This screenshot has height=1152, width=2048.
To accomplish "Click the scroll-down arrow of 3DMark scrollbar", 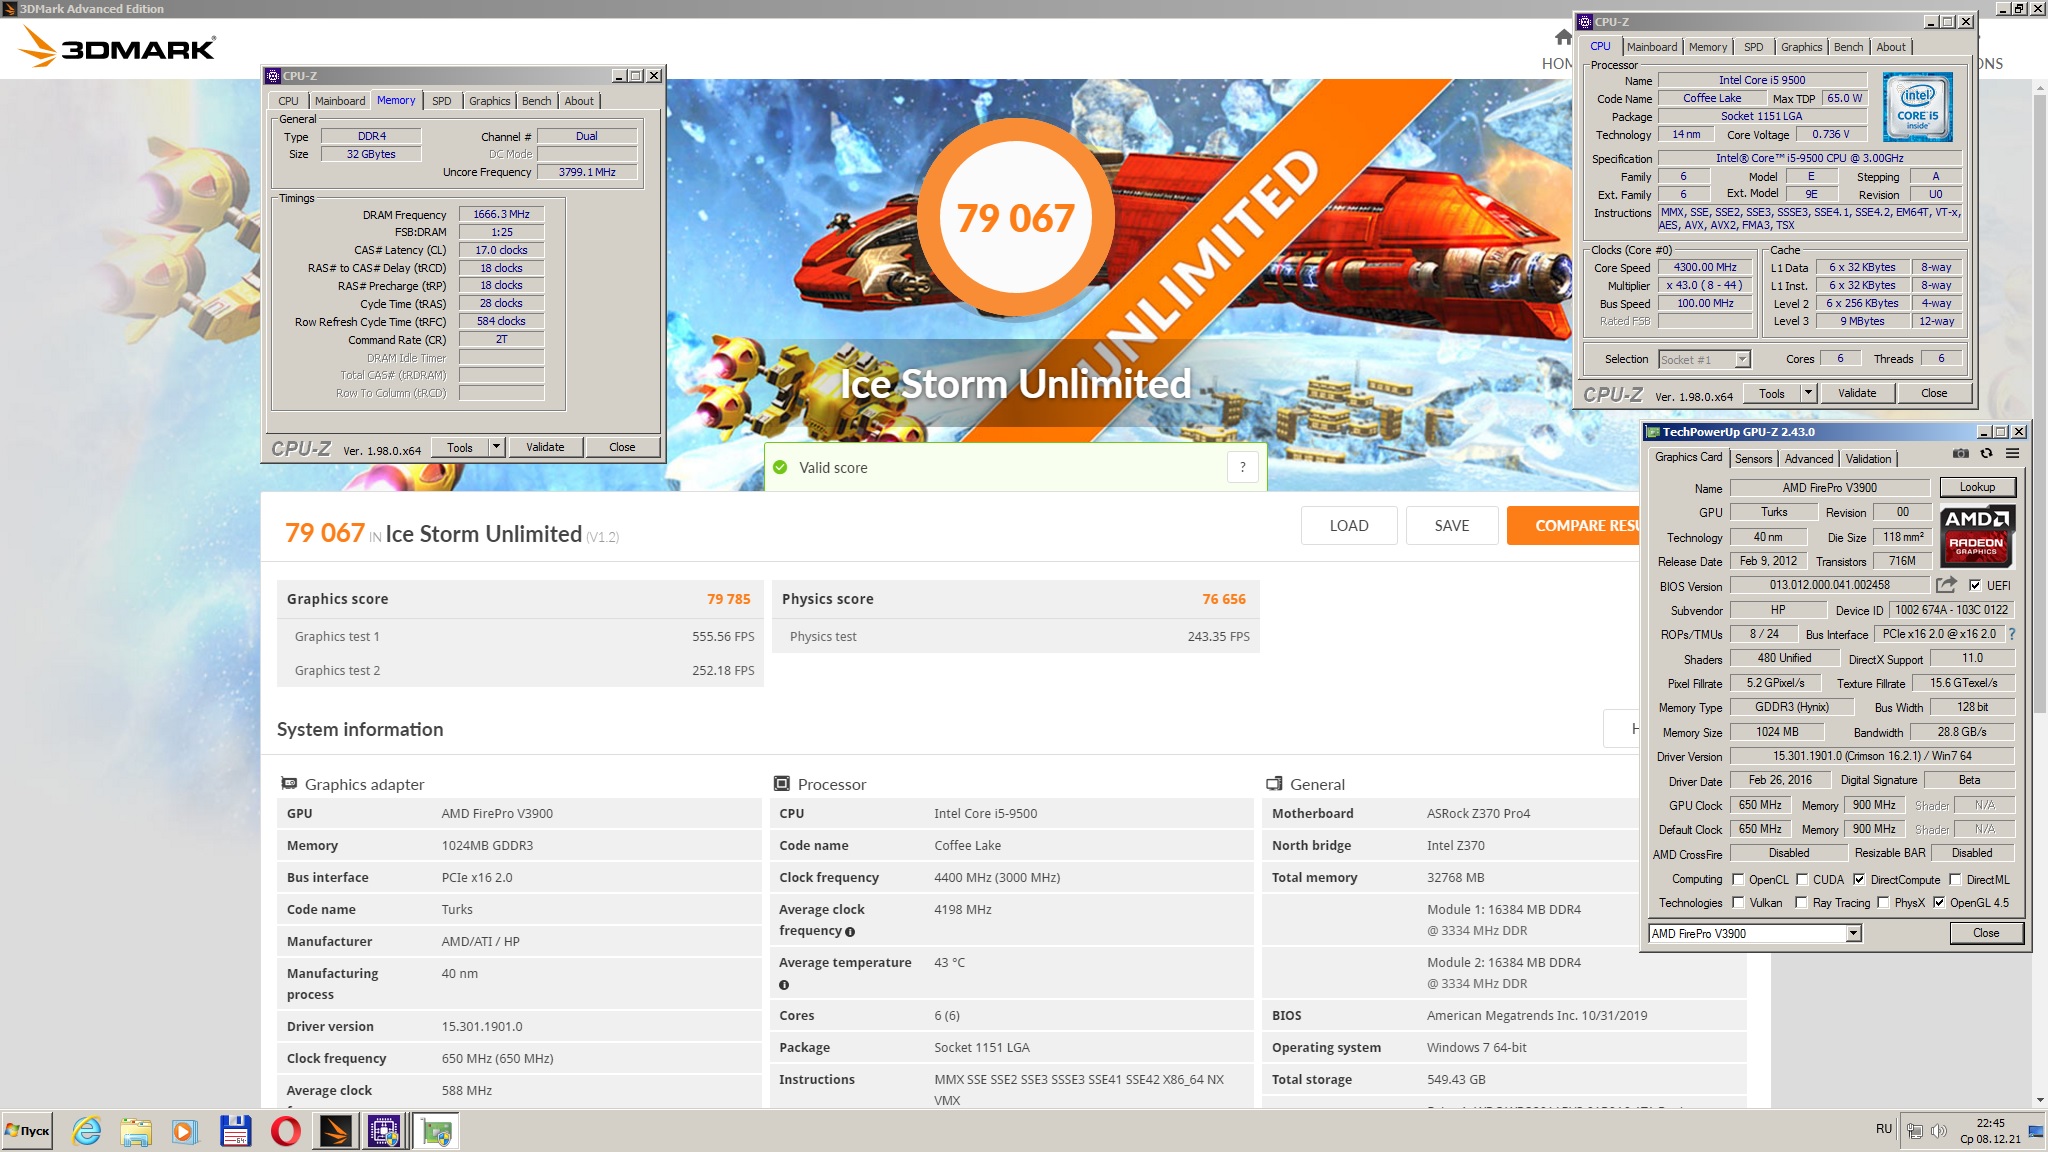I will click(x=2040, y=1100).
